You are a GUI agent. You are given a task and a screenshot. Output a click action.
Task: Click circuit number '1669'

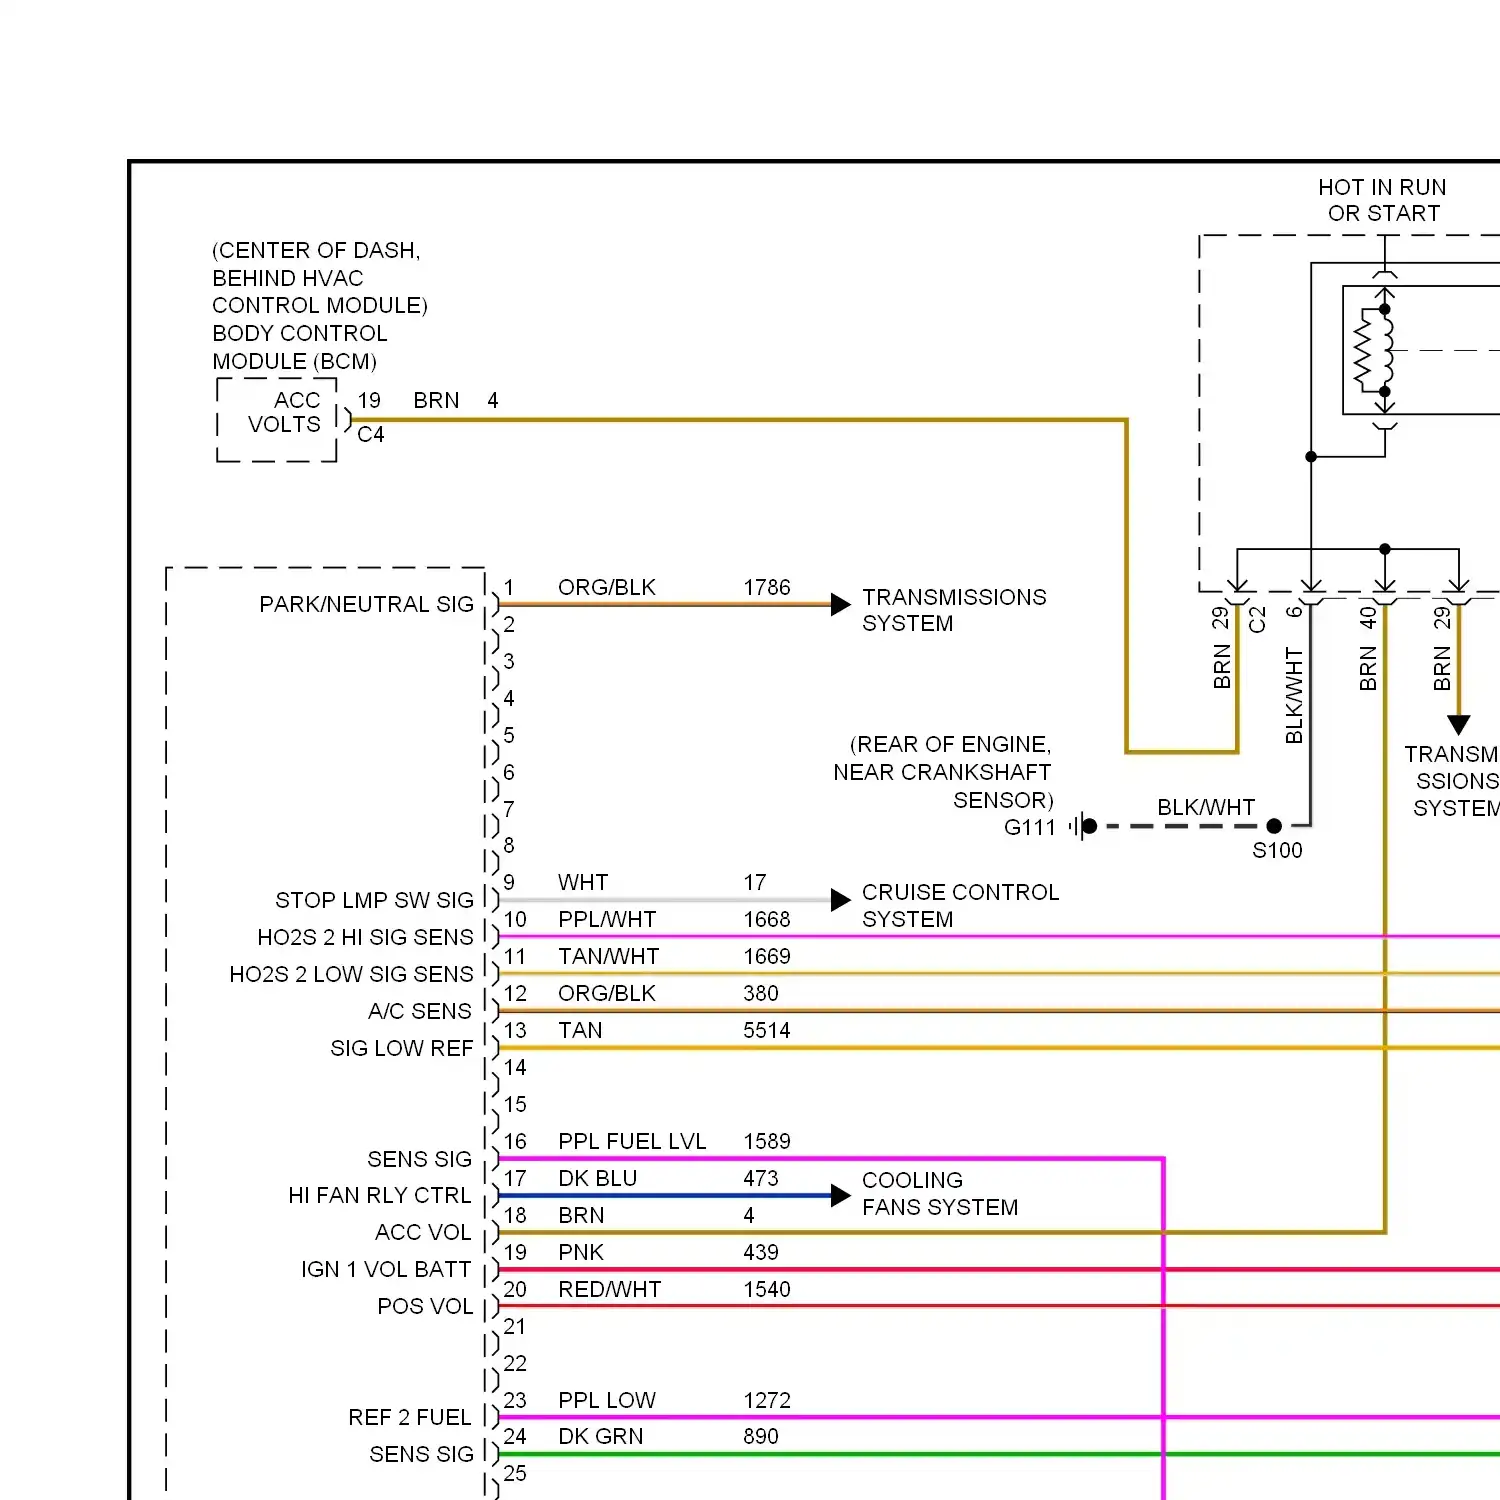tap(767, 956)
